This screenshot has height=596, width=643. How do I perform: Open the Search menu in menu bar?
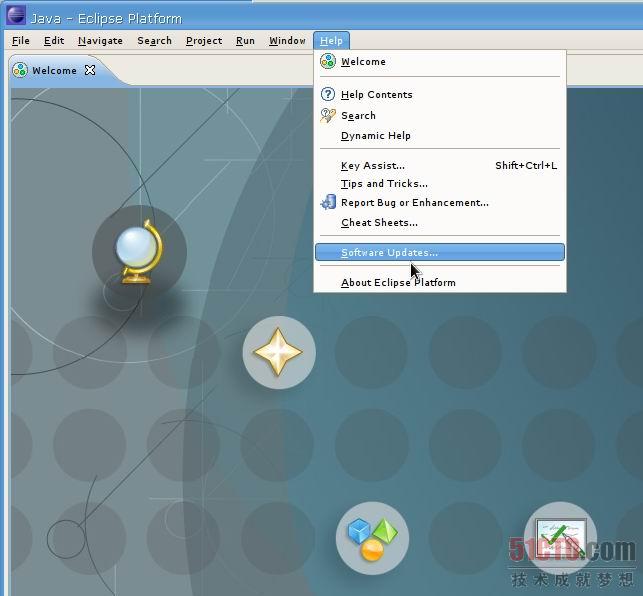[x=154, y=41]
